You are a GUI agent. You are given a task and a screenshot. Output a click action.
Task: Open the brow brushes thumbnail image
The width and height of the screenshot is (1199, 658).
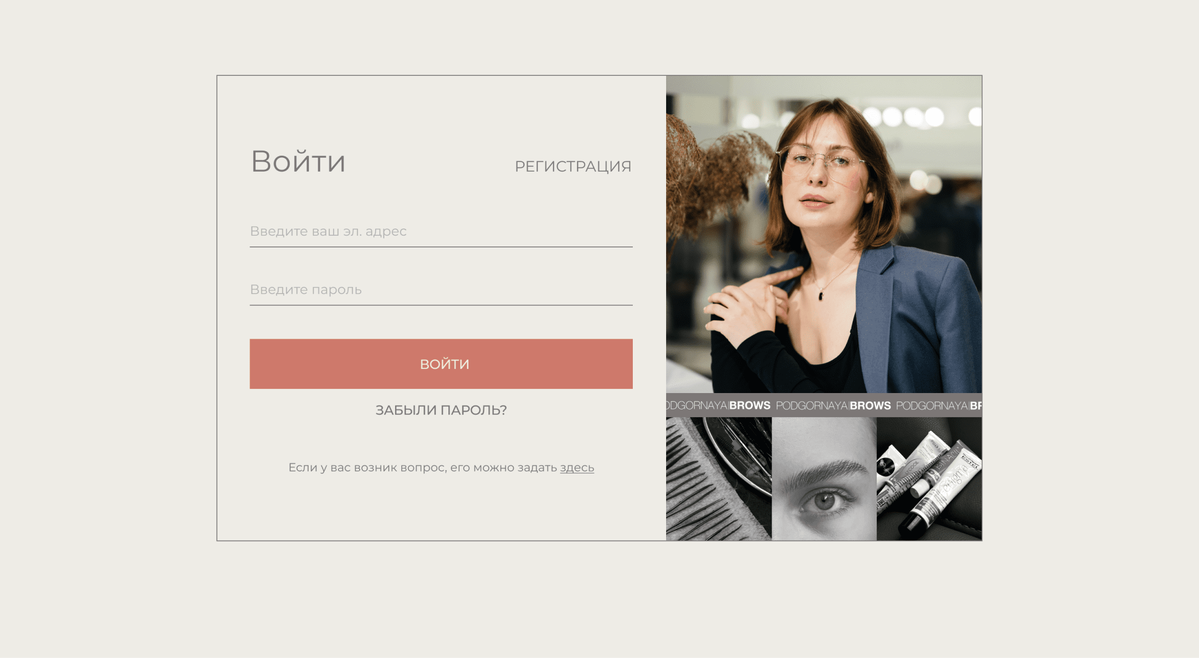tap(718, 479)
